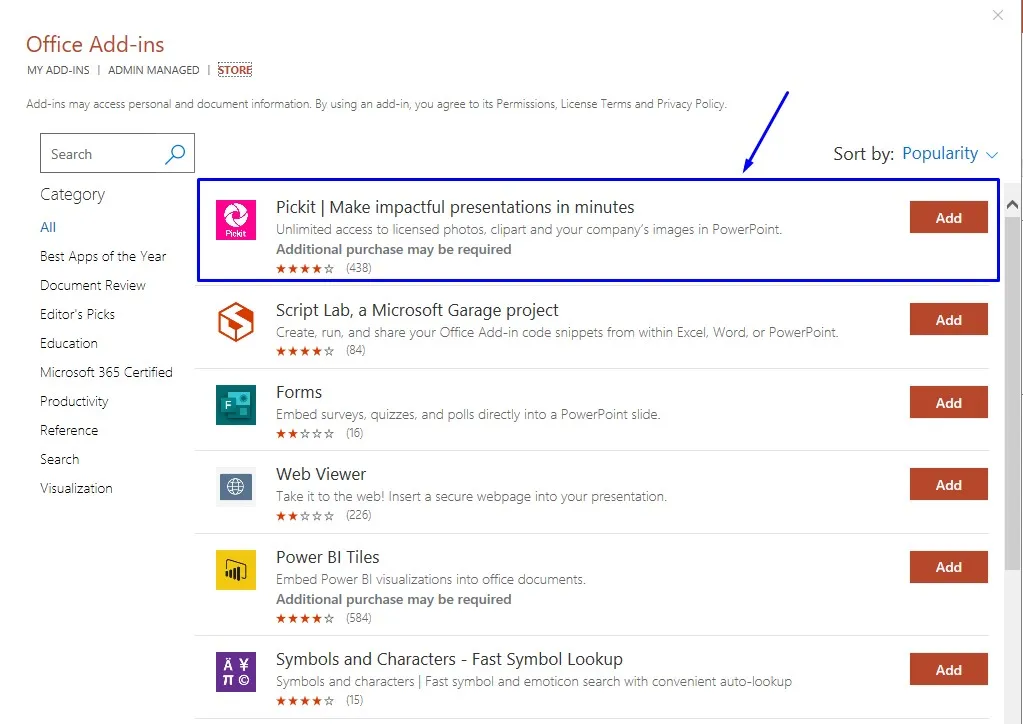Close the Office Add-ins dialog
Image resolution: width=1023 pixels, height=724 pixels.
[998, 15]
